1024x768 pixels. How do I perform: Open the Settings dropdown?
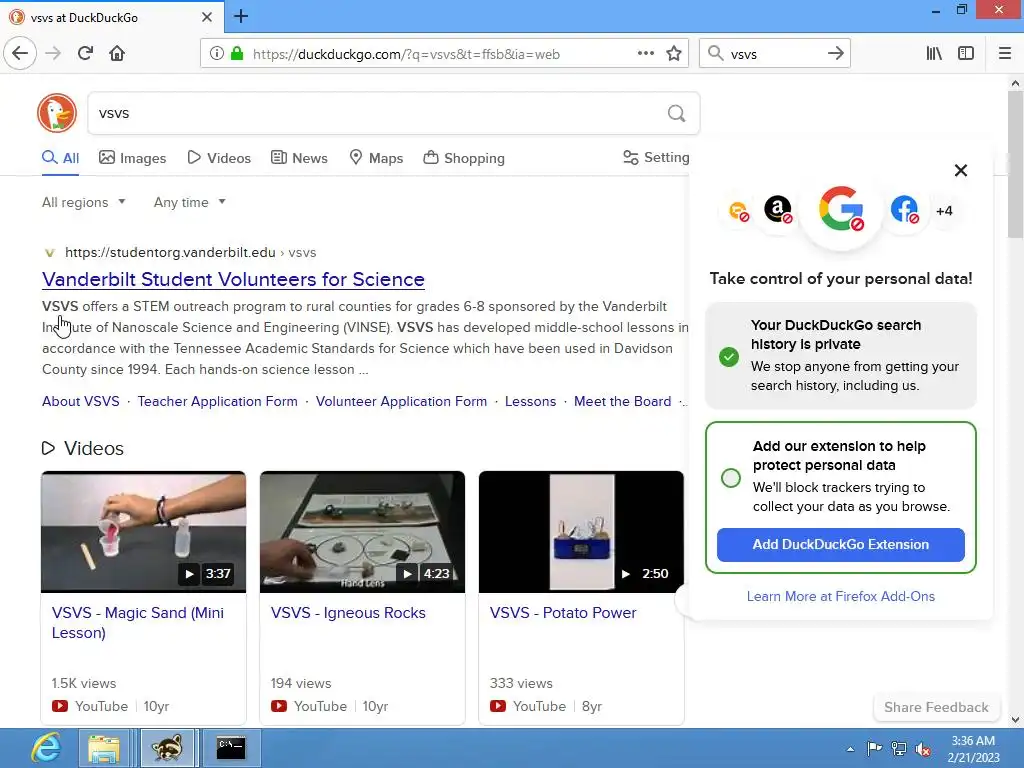[x=656, y=157]
